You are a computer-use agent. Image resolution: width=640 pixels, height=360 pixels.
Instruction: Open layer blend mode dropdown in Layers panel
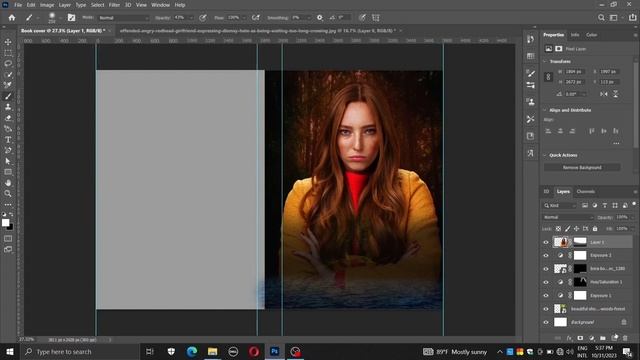(x=567, y=217)
